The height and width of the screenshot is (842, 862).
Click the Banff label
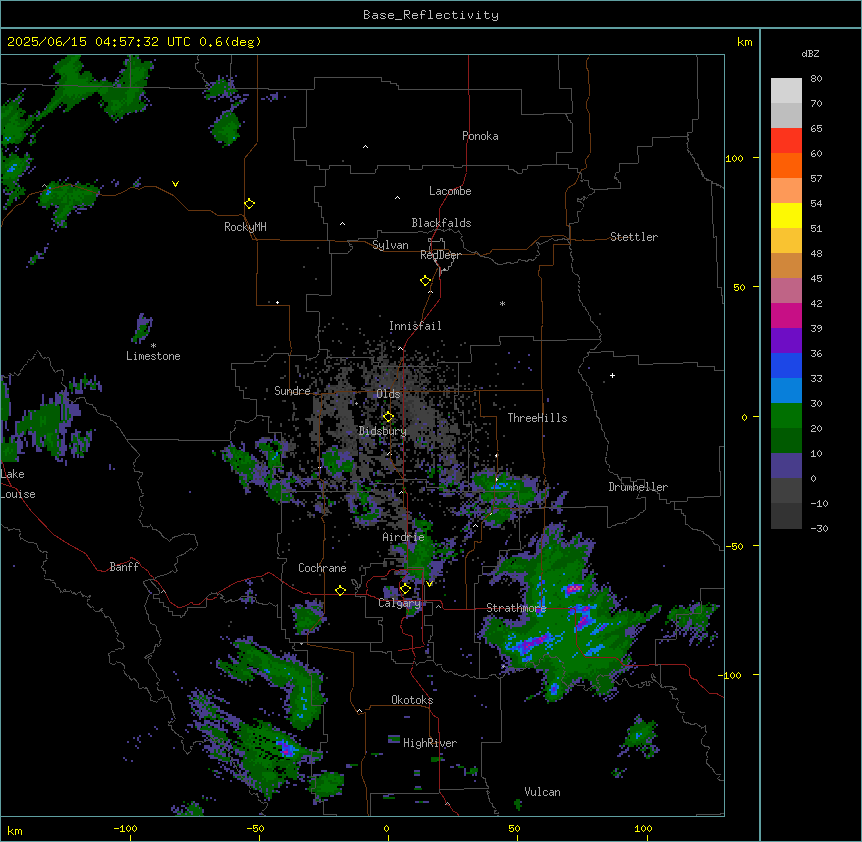coord(124,567)
